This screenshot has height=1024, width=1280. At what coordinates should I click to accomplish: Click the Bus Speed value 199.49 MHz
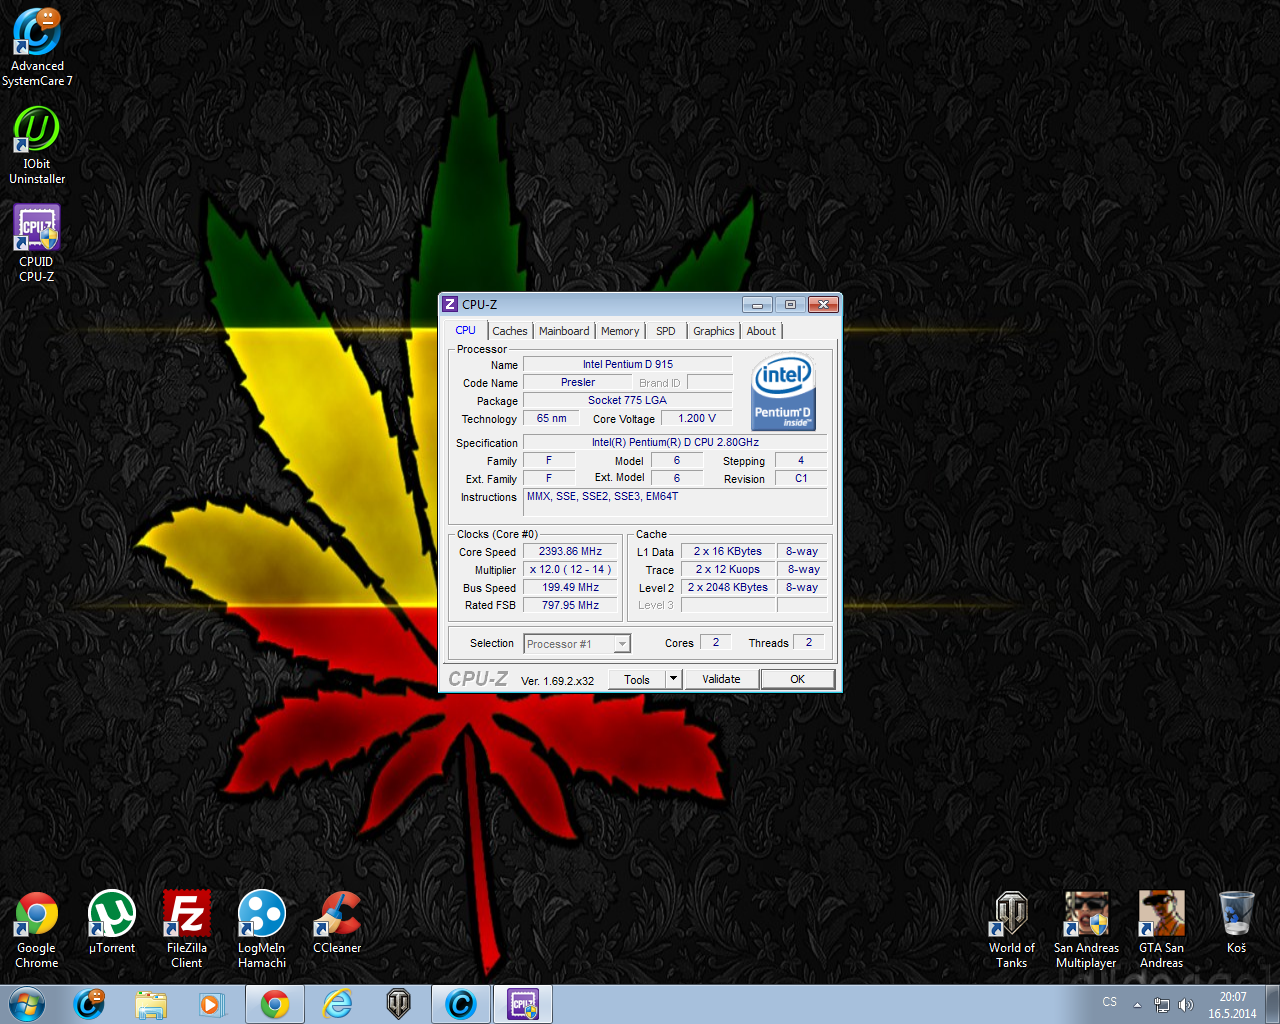(570, 587)
